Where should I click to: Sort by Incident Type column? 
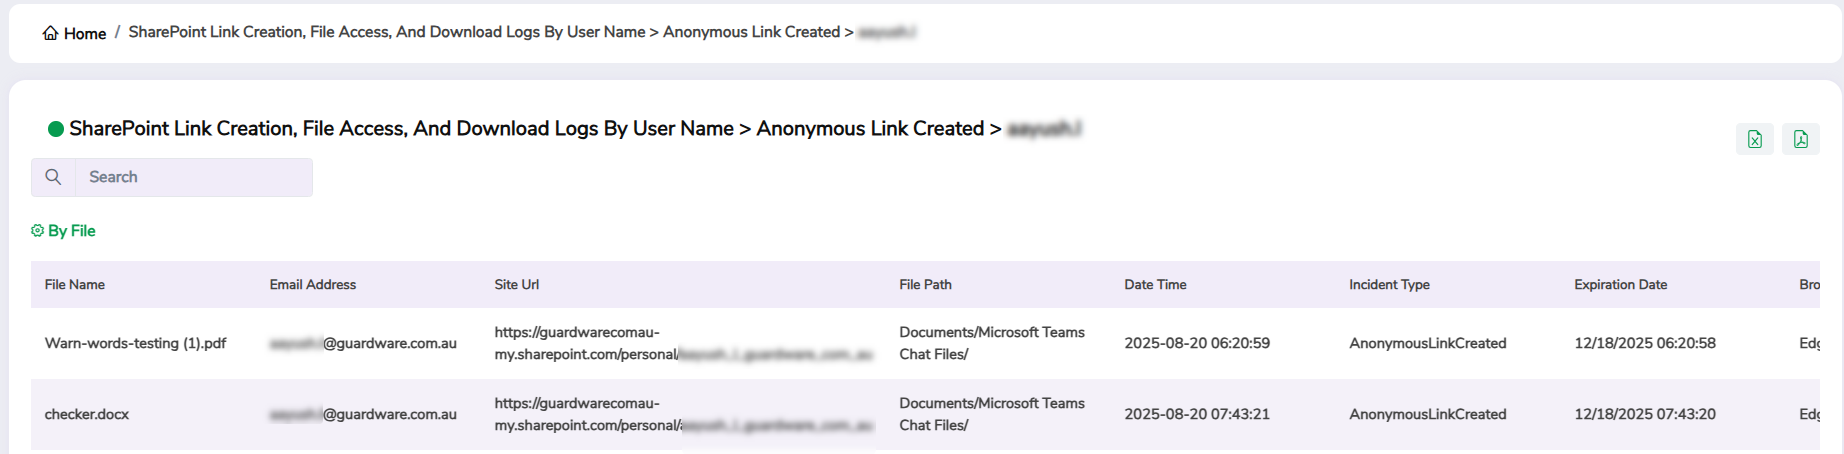click(x=1389, y=285)
